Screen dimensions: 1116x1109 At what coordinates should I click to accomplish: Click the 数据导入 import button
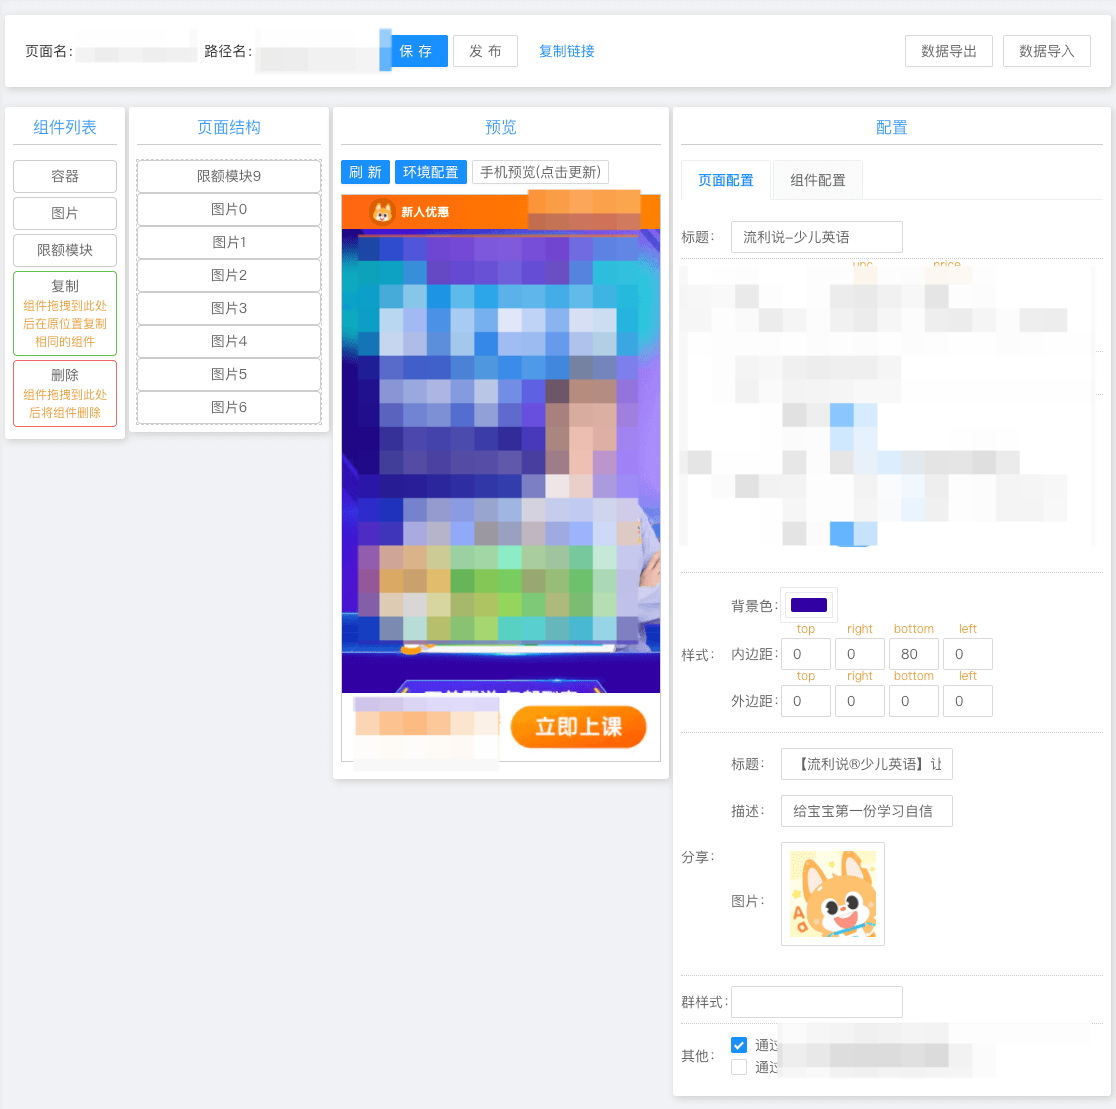point(1047,51)
